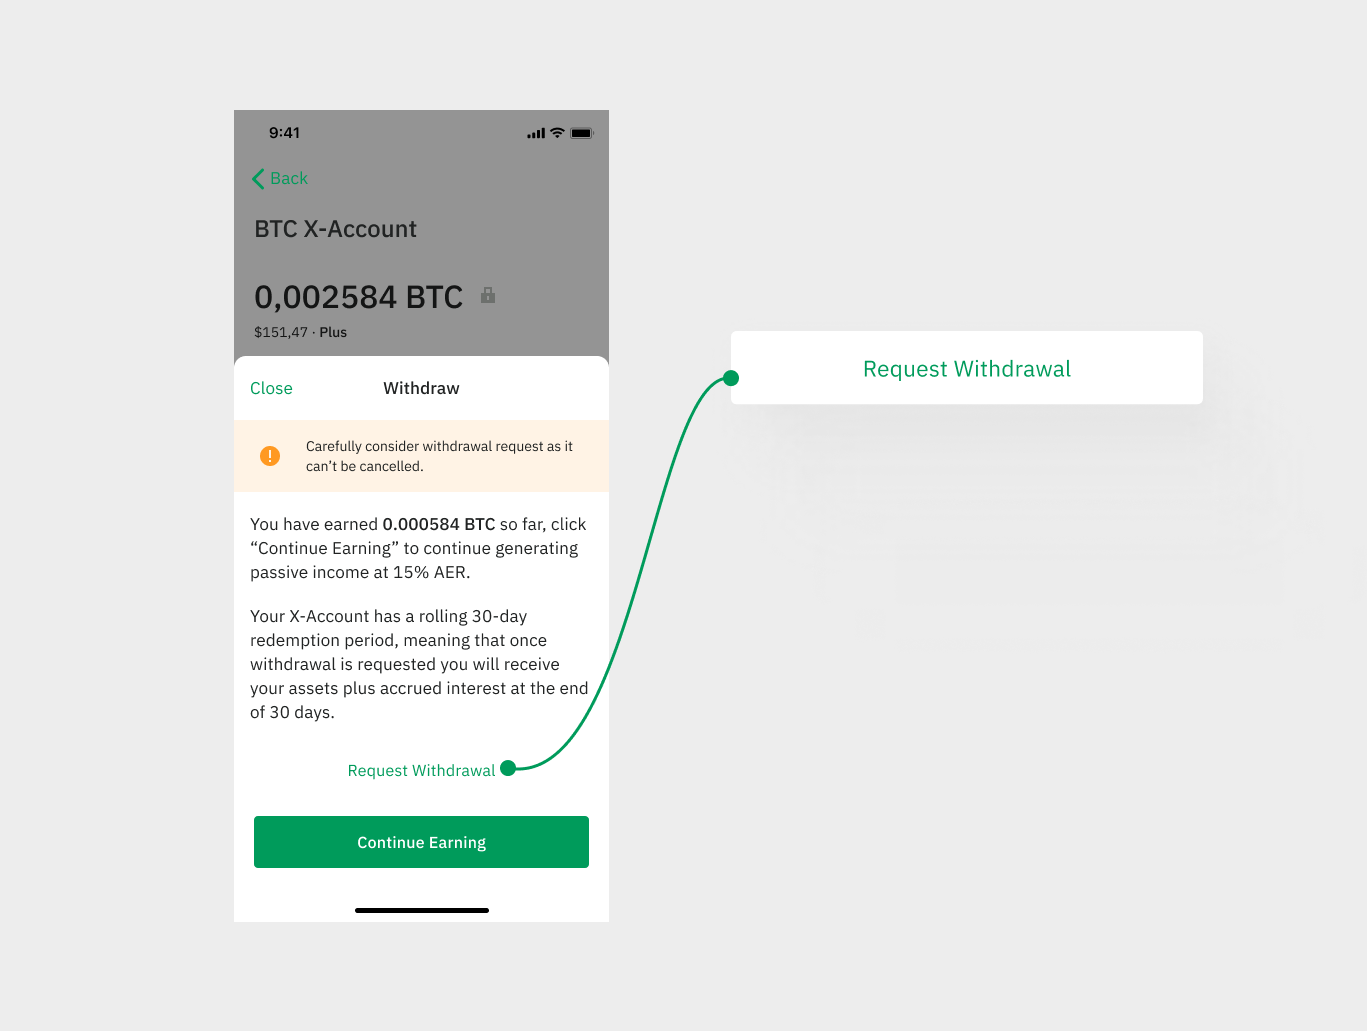Click the cancellation warning banner text
The height and width of the screenshot is (1031, 1367).
(x=439, y=456)
